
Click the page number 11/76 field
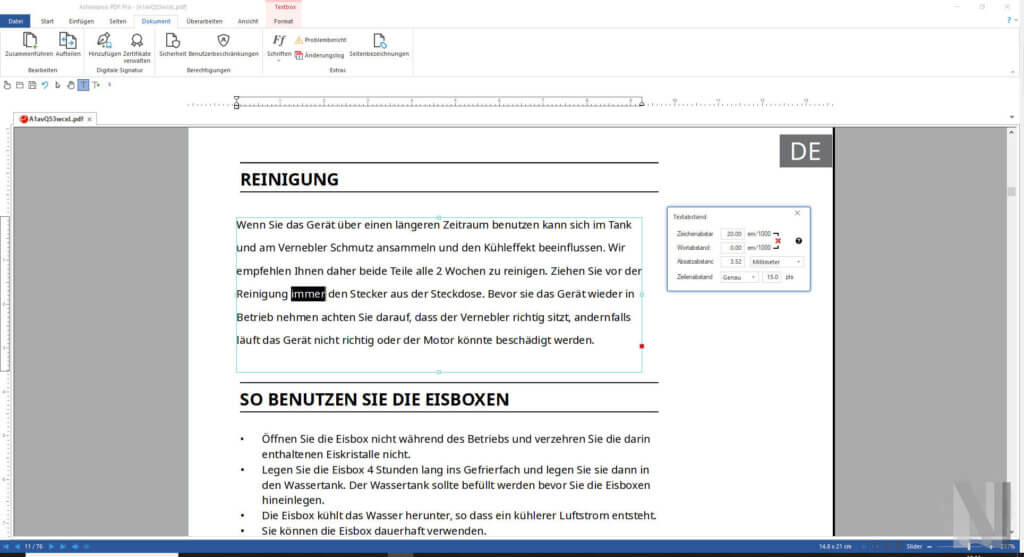[33, 547]
